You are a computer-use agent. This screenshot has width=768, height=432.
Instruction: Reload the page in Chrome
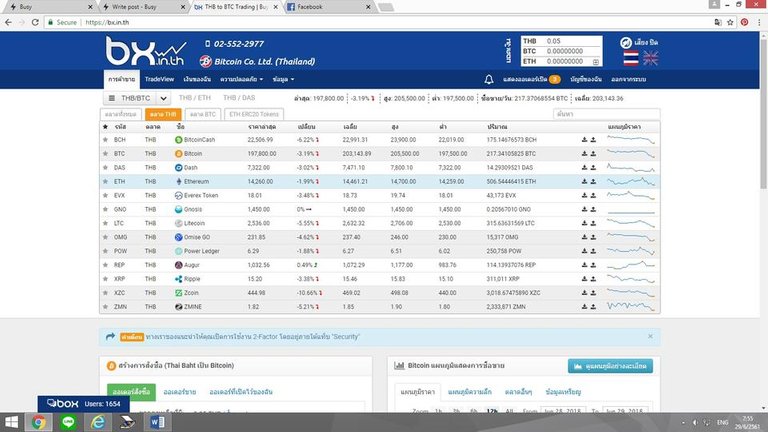pyautogui.click(x=35, y=22)
